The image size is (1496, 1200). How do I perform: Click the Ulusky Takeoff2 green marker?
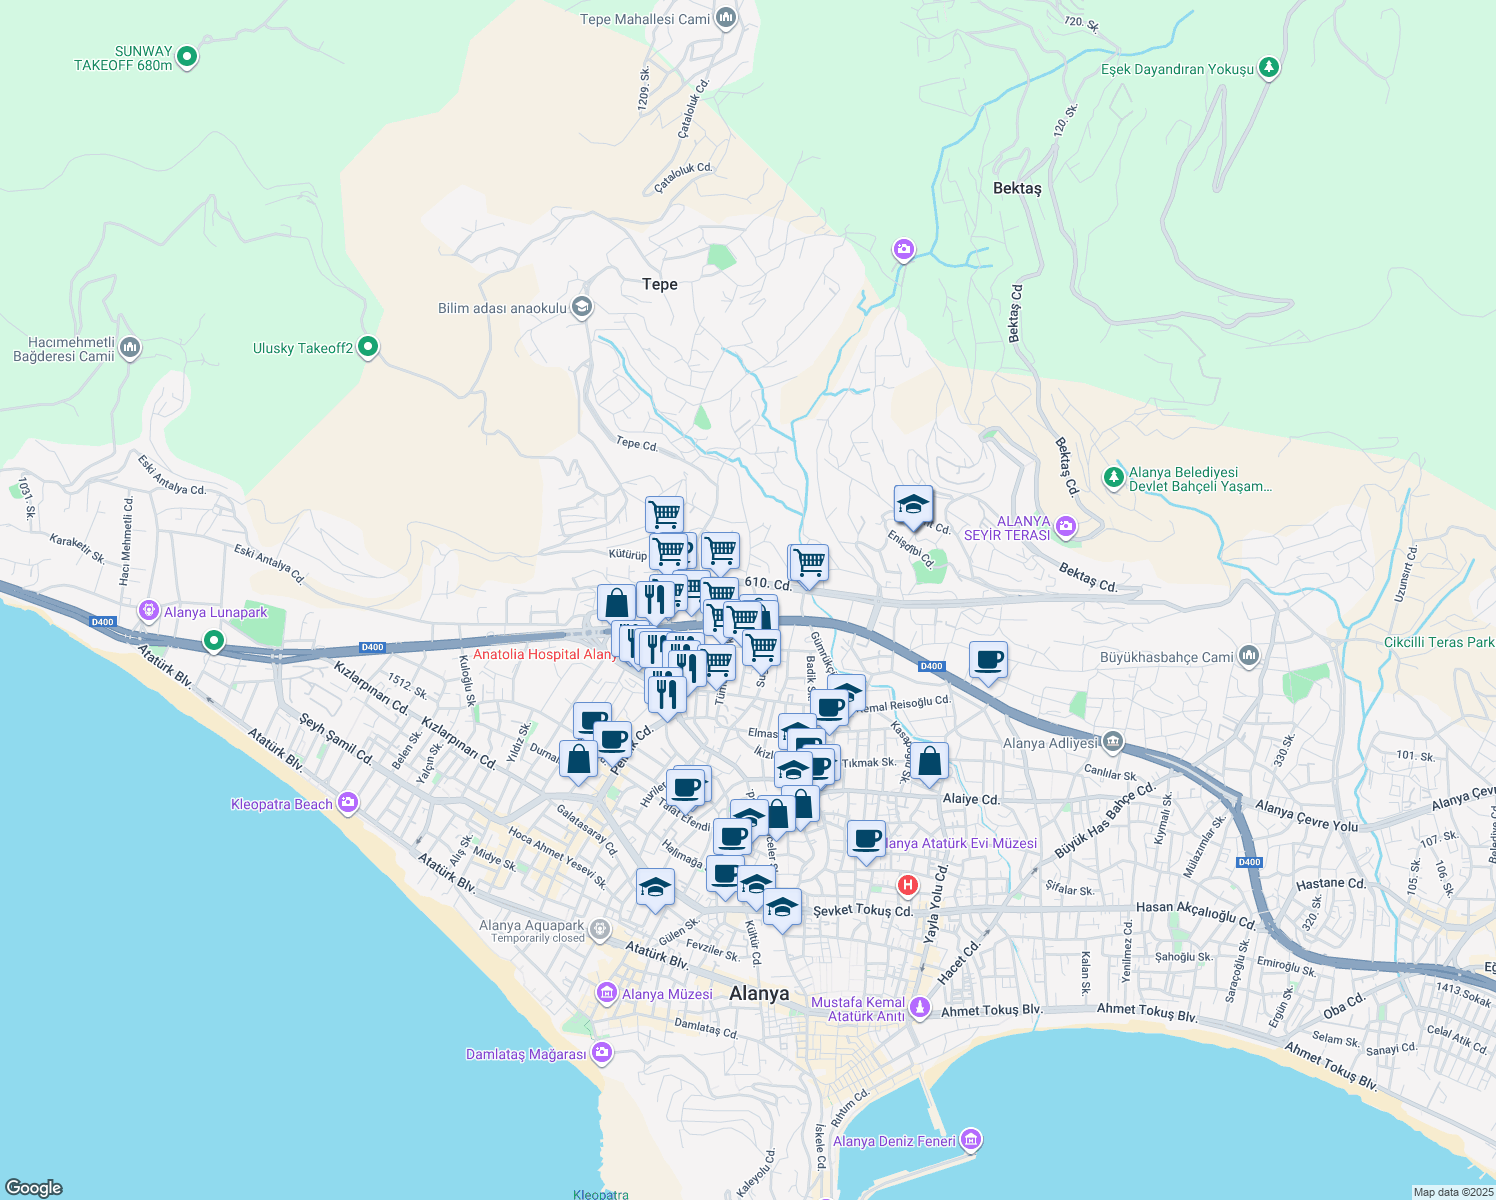point(366,345)
